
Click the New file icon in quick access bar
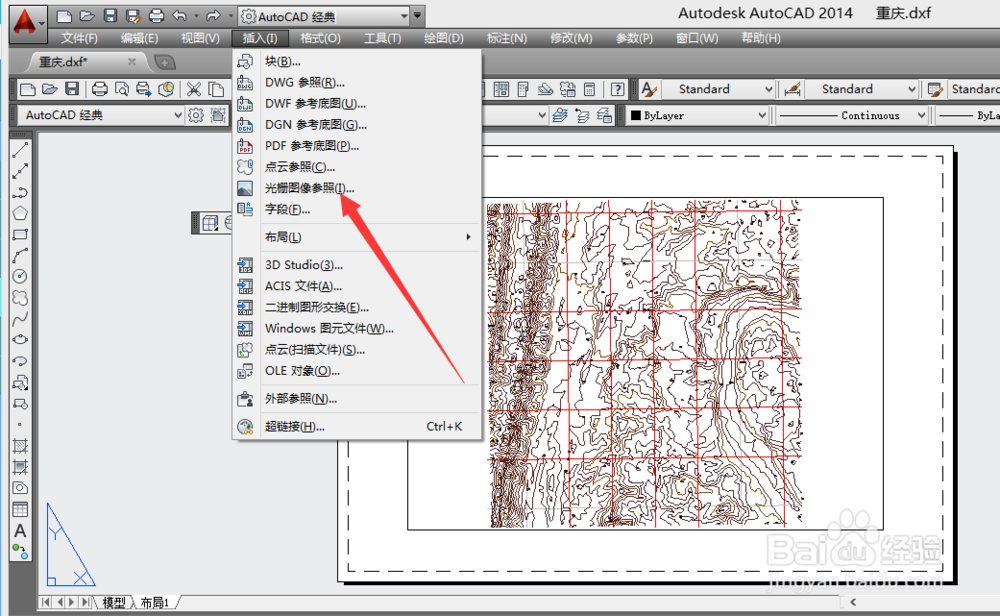tap(64, 16)
